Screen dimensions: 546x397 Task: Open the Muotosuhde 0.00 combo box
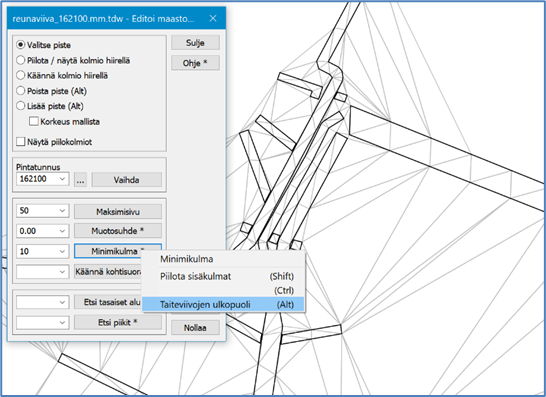(x=42, y=231)
